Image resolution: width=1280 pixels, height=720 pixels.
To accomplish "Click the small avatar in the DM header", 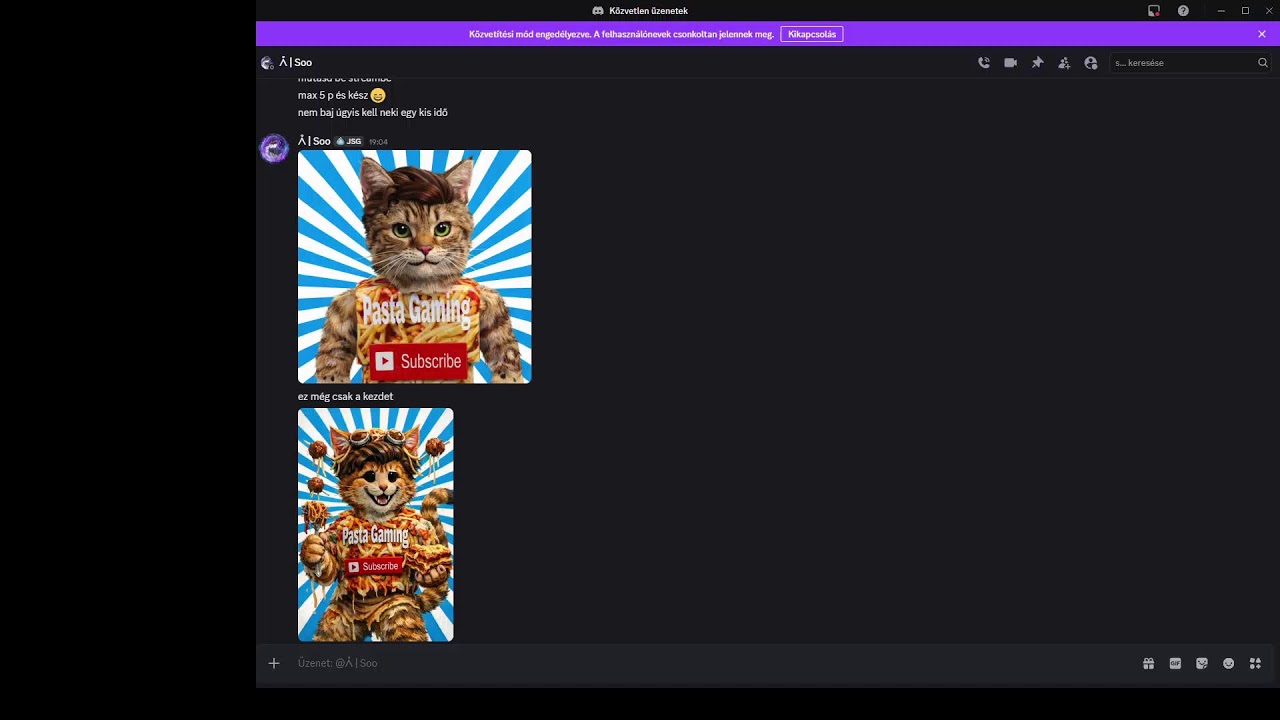I will point(267,63).
